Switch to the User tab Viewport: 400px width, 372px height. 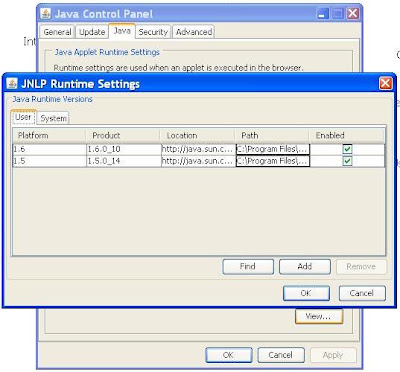[x=23, y=117]
